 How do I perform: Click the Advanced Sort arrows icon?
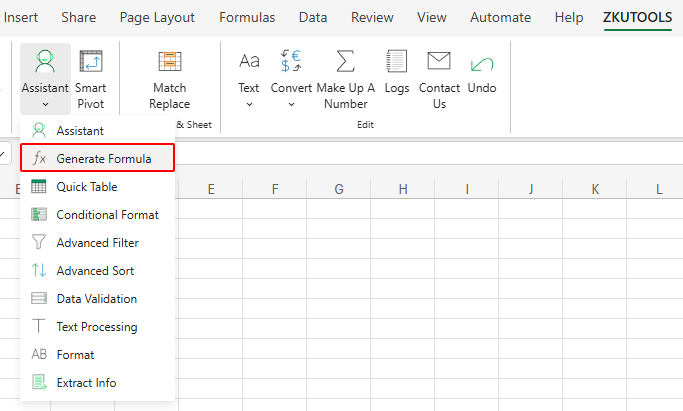[39, 270]
